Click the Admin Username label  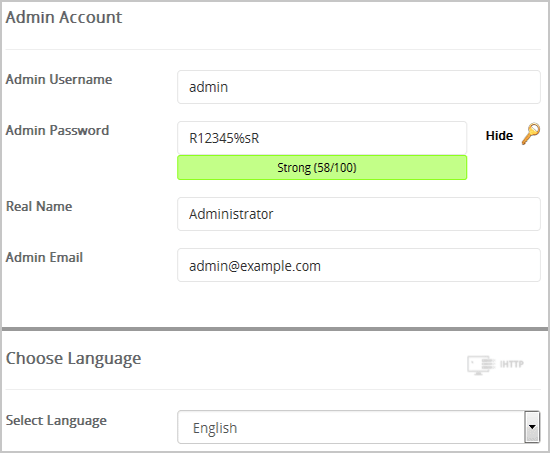[59, 79]
